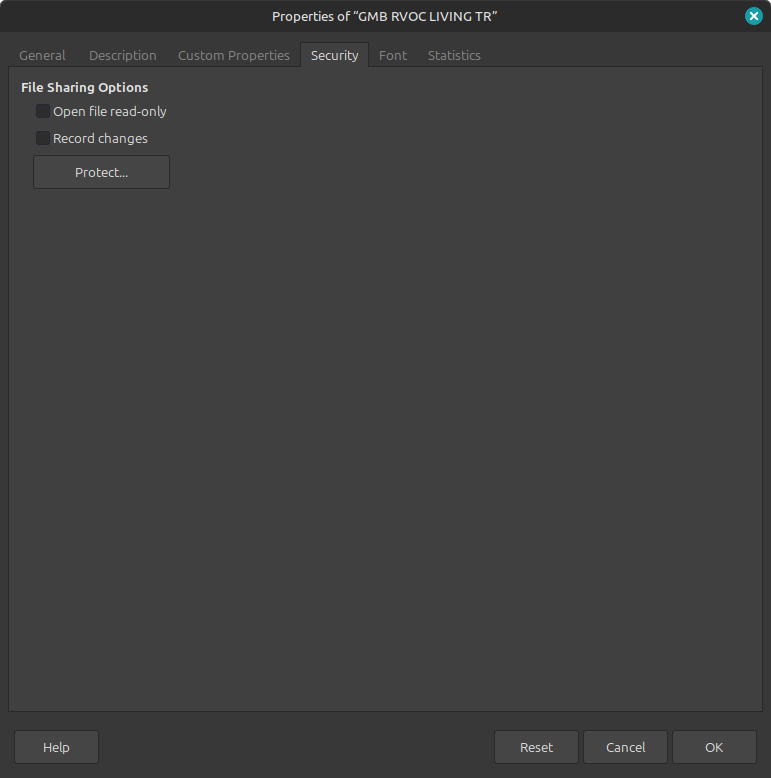Switch to the Font tab
Screen dimensions: 771x778
pyautogui.click(x=392, y=55)
